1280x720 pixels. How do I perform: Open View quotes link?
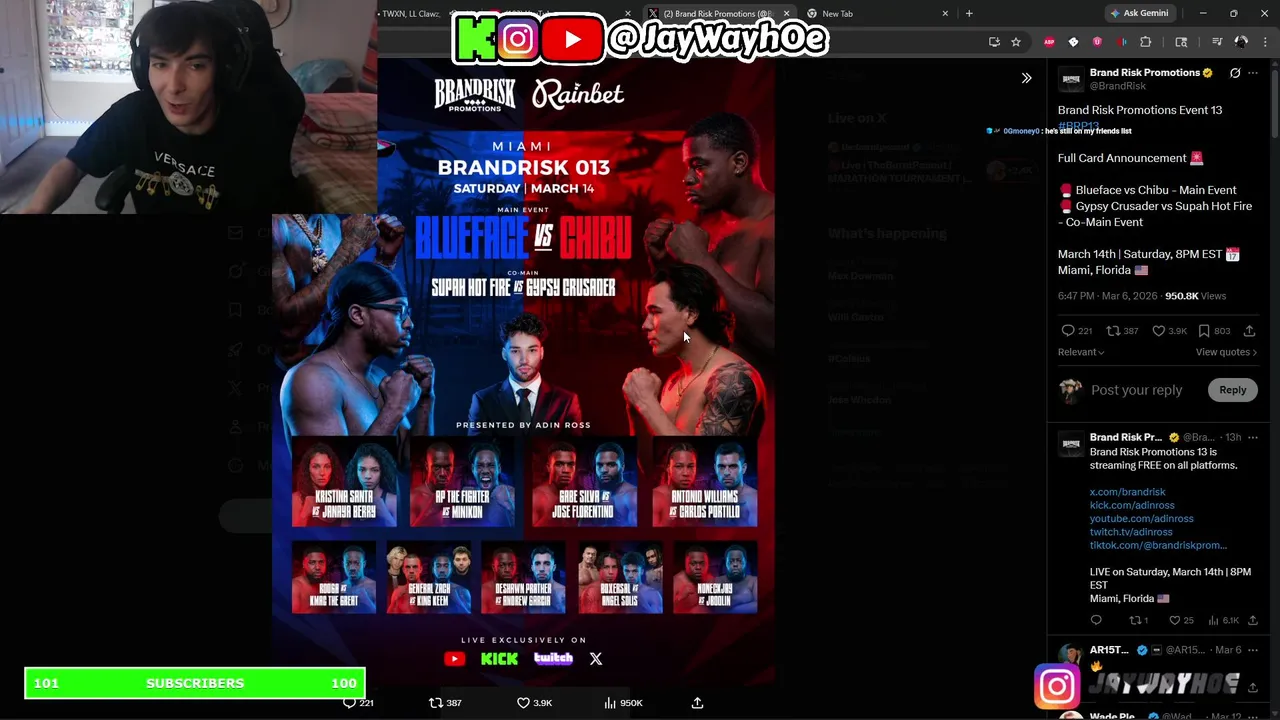pyautogui.click(x=1226, y=352)
